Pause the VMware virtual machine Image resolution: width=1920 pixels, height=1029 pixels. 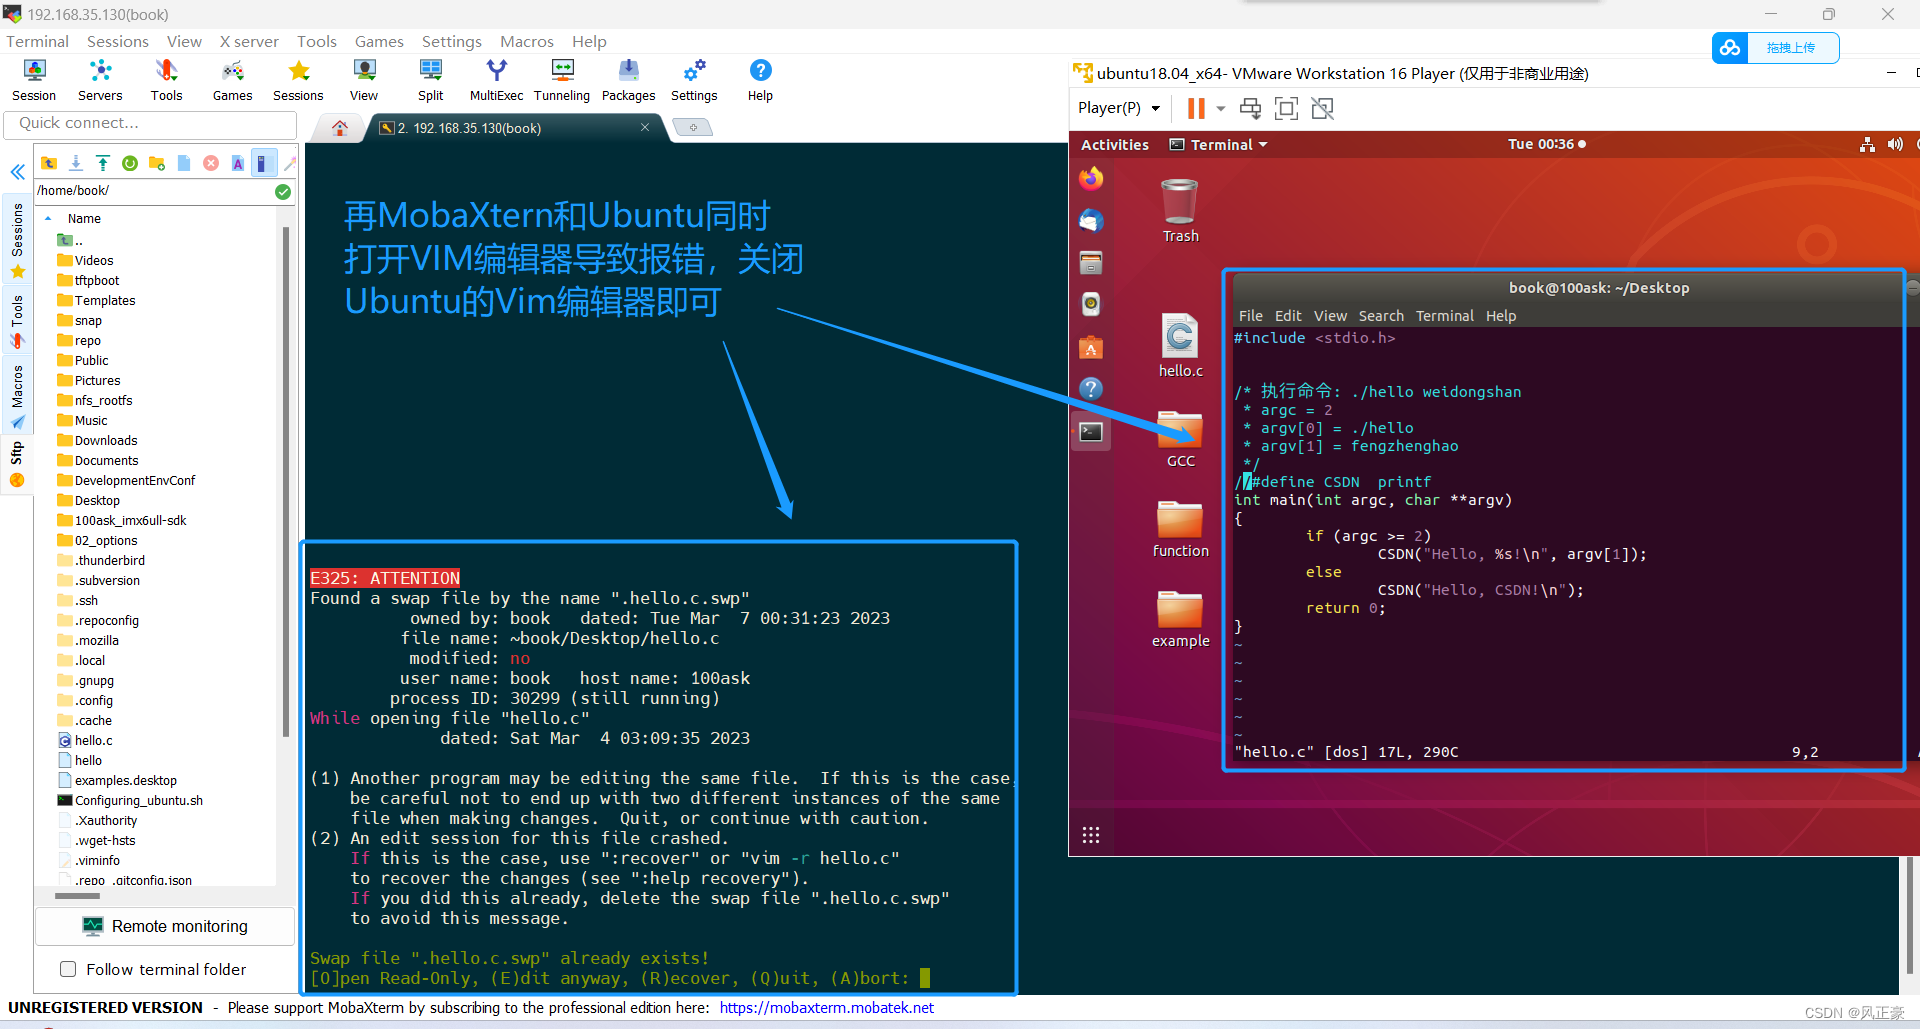[1196, 108]
